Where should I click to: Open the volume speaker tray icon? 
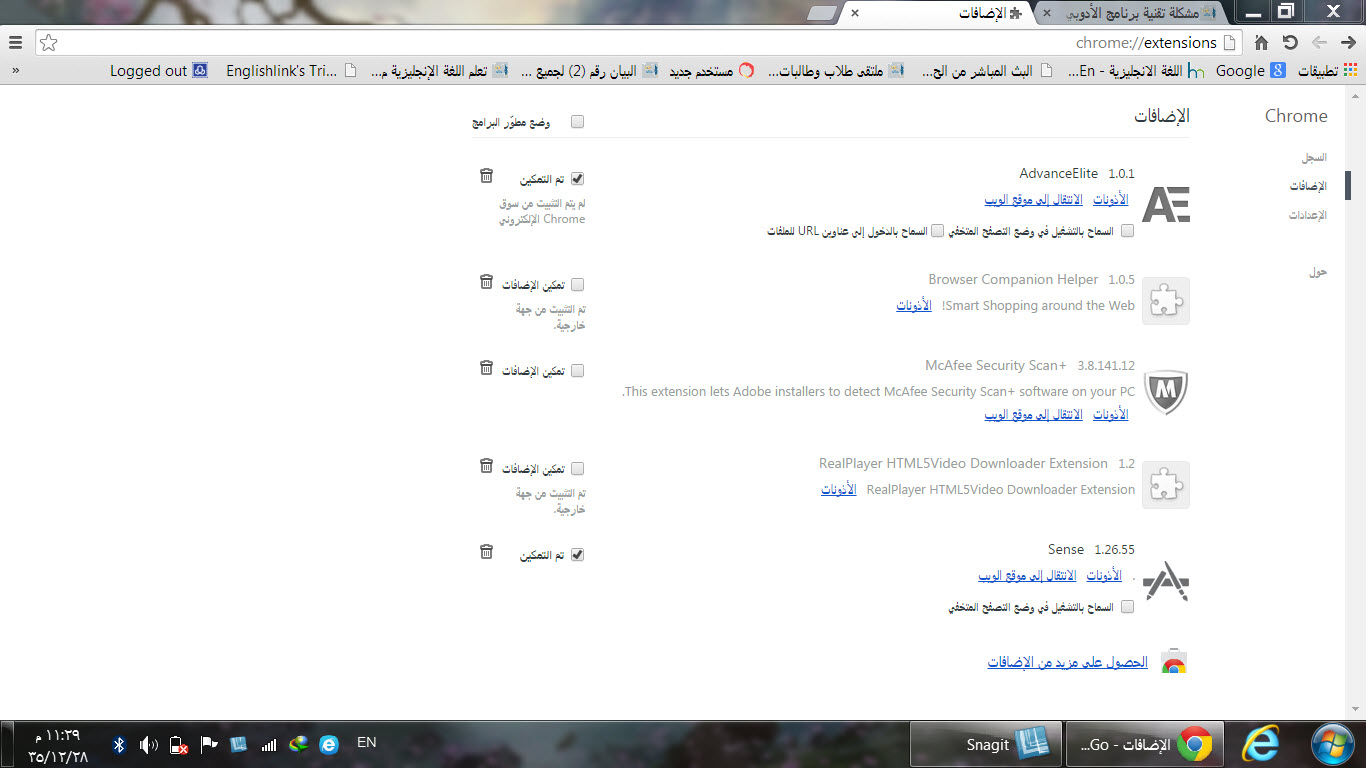(149, 744)
